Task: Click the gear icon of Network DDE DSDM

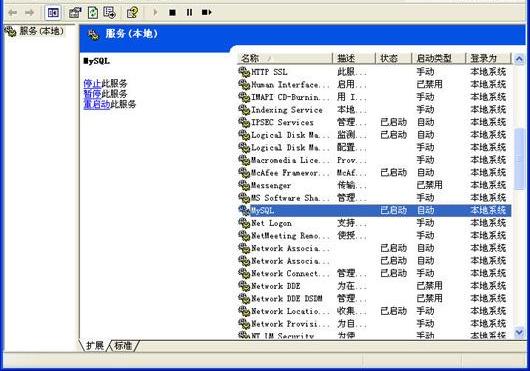Action: (244, 299)
